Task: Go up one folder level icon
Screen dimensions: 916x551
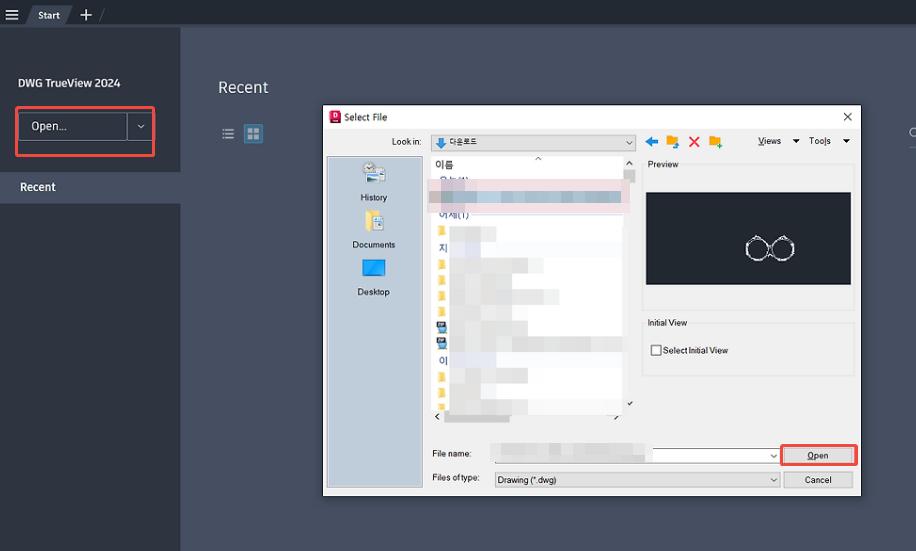Action: click(x=672, y=141)
